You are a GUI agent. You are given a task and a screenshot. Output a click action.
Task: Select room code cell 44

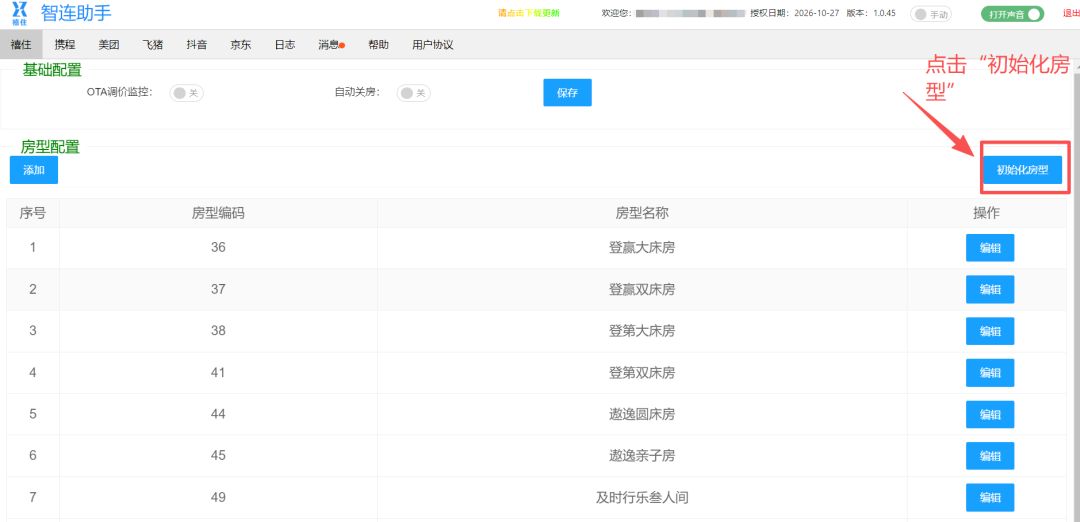(218, 414)
